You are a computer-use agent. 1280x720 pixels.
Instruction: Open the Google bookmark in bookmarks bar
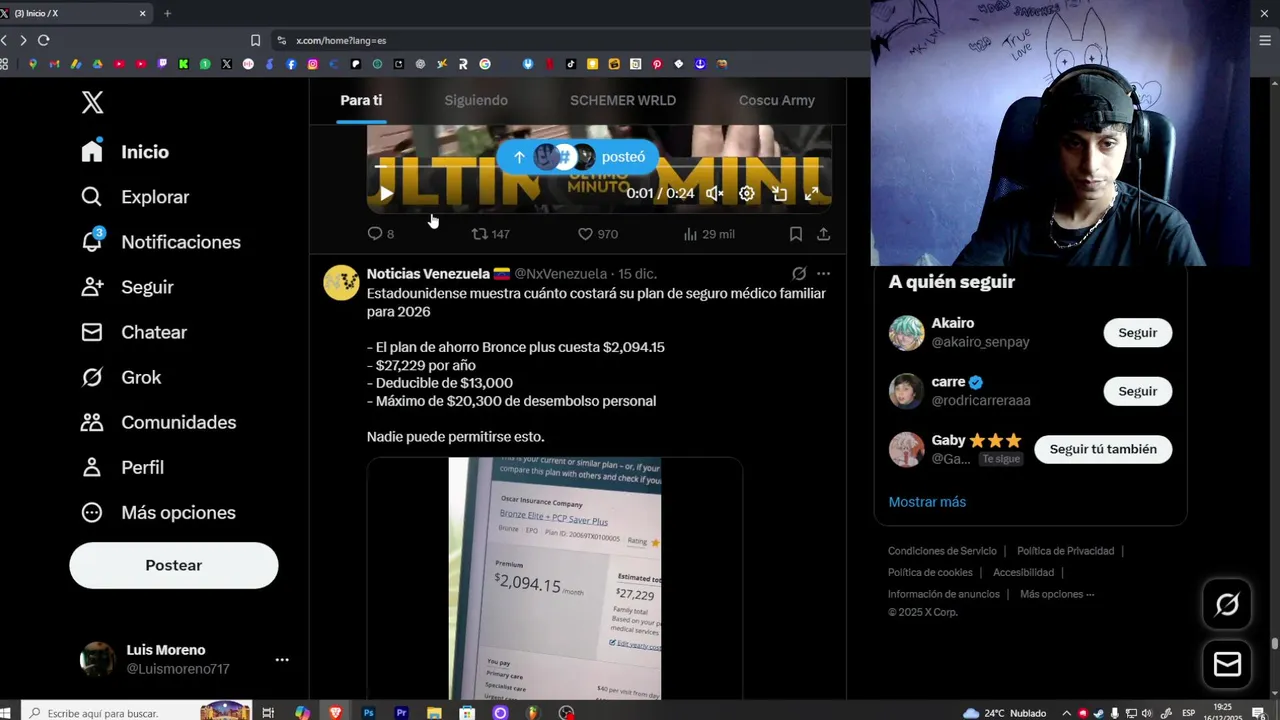click(485, 64)
